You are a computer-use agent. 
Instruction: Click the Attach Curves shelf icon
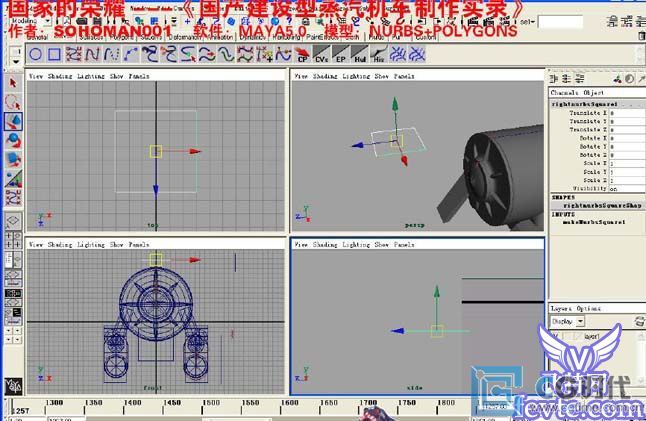[150, 54]
